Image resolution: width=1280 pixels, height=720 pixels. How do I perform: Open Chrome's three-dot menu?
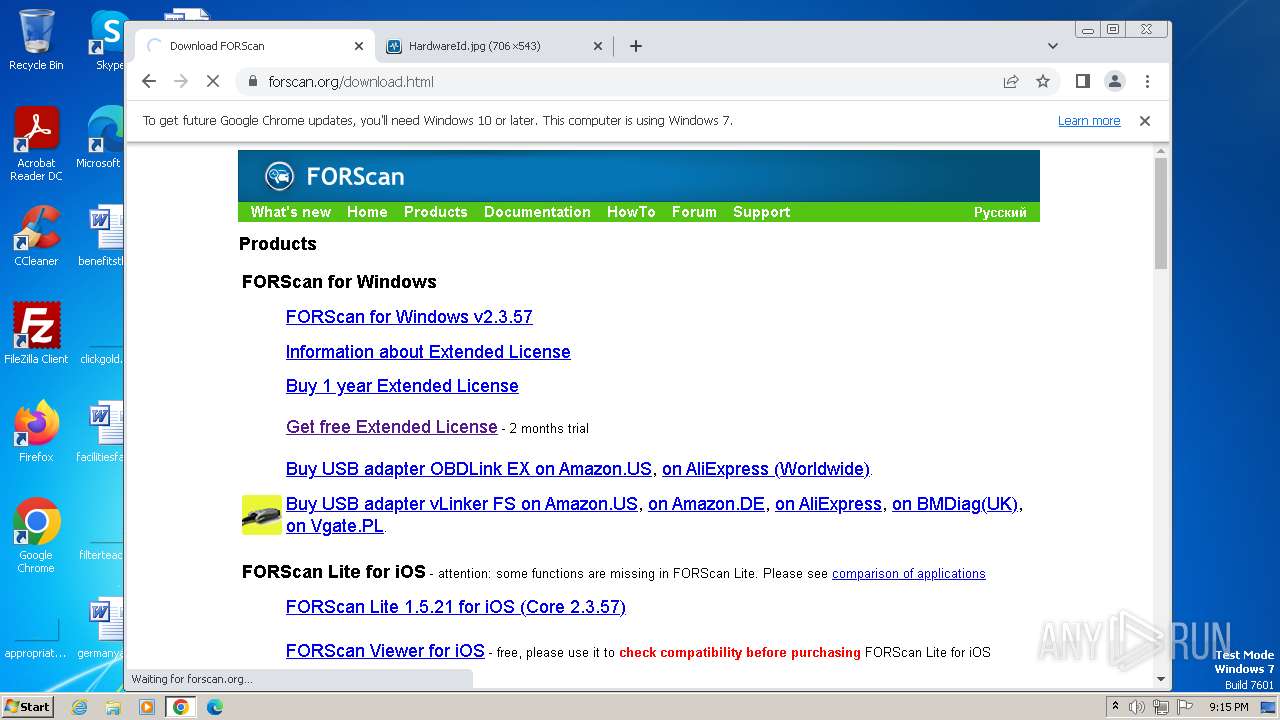1147,81
